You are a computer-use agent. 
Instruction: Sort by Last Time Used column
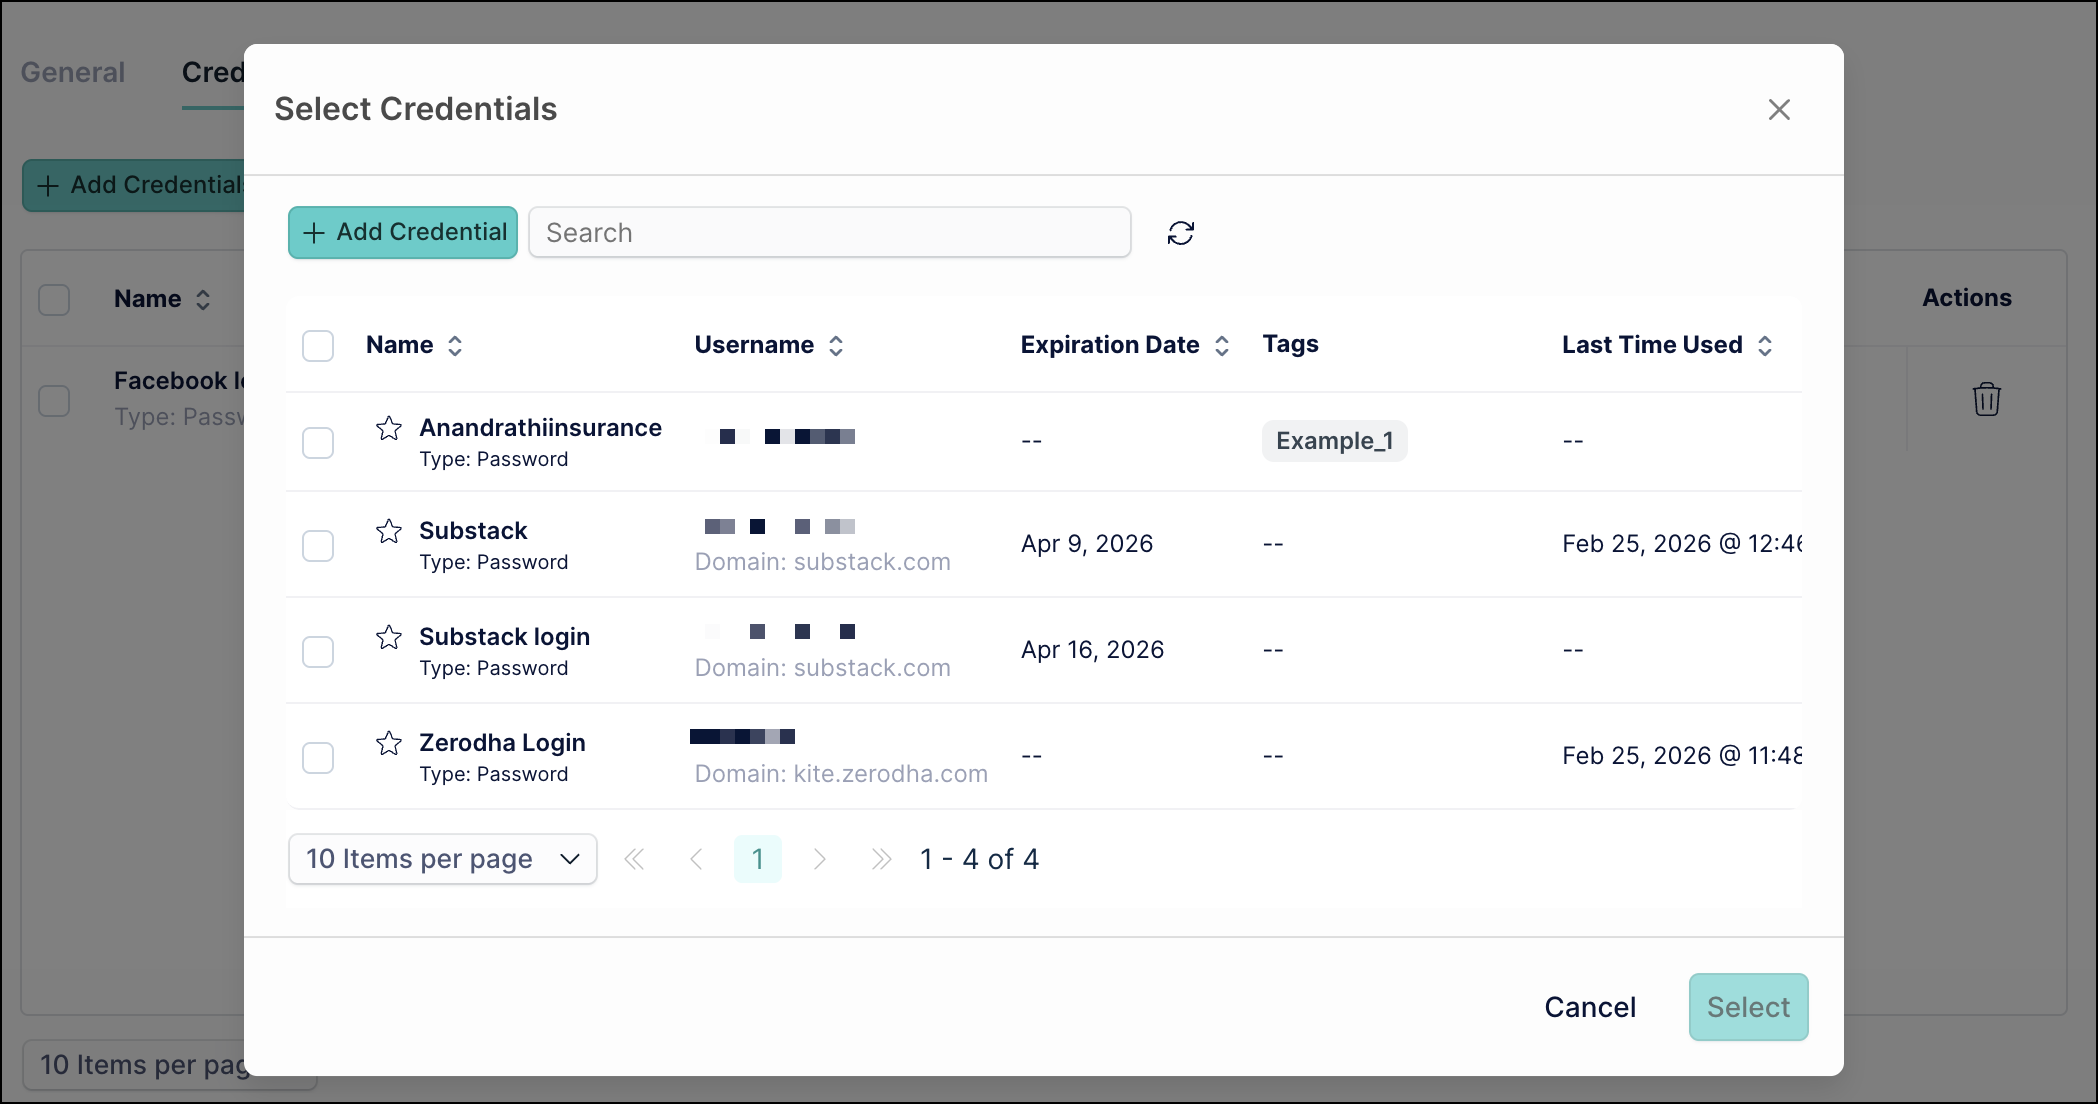[1766, 344]
